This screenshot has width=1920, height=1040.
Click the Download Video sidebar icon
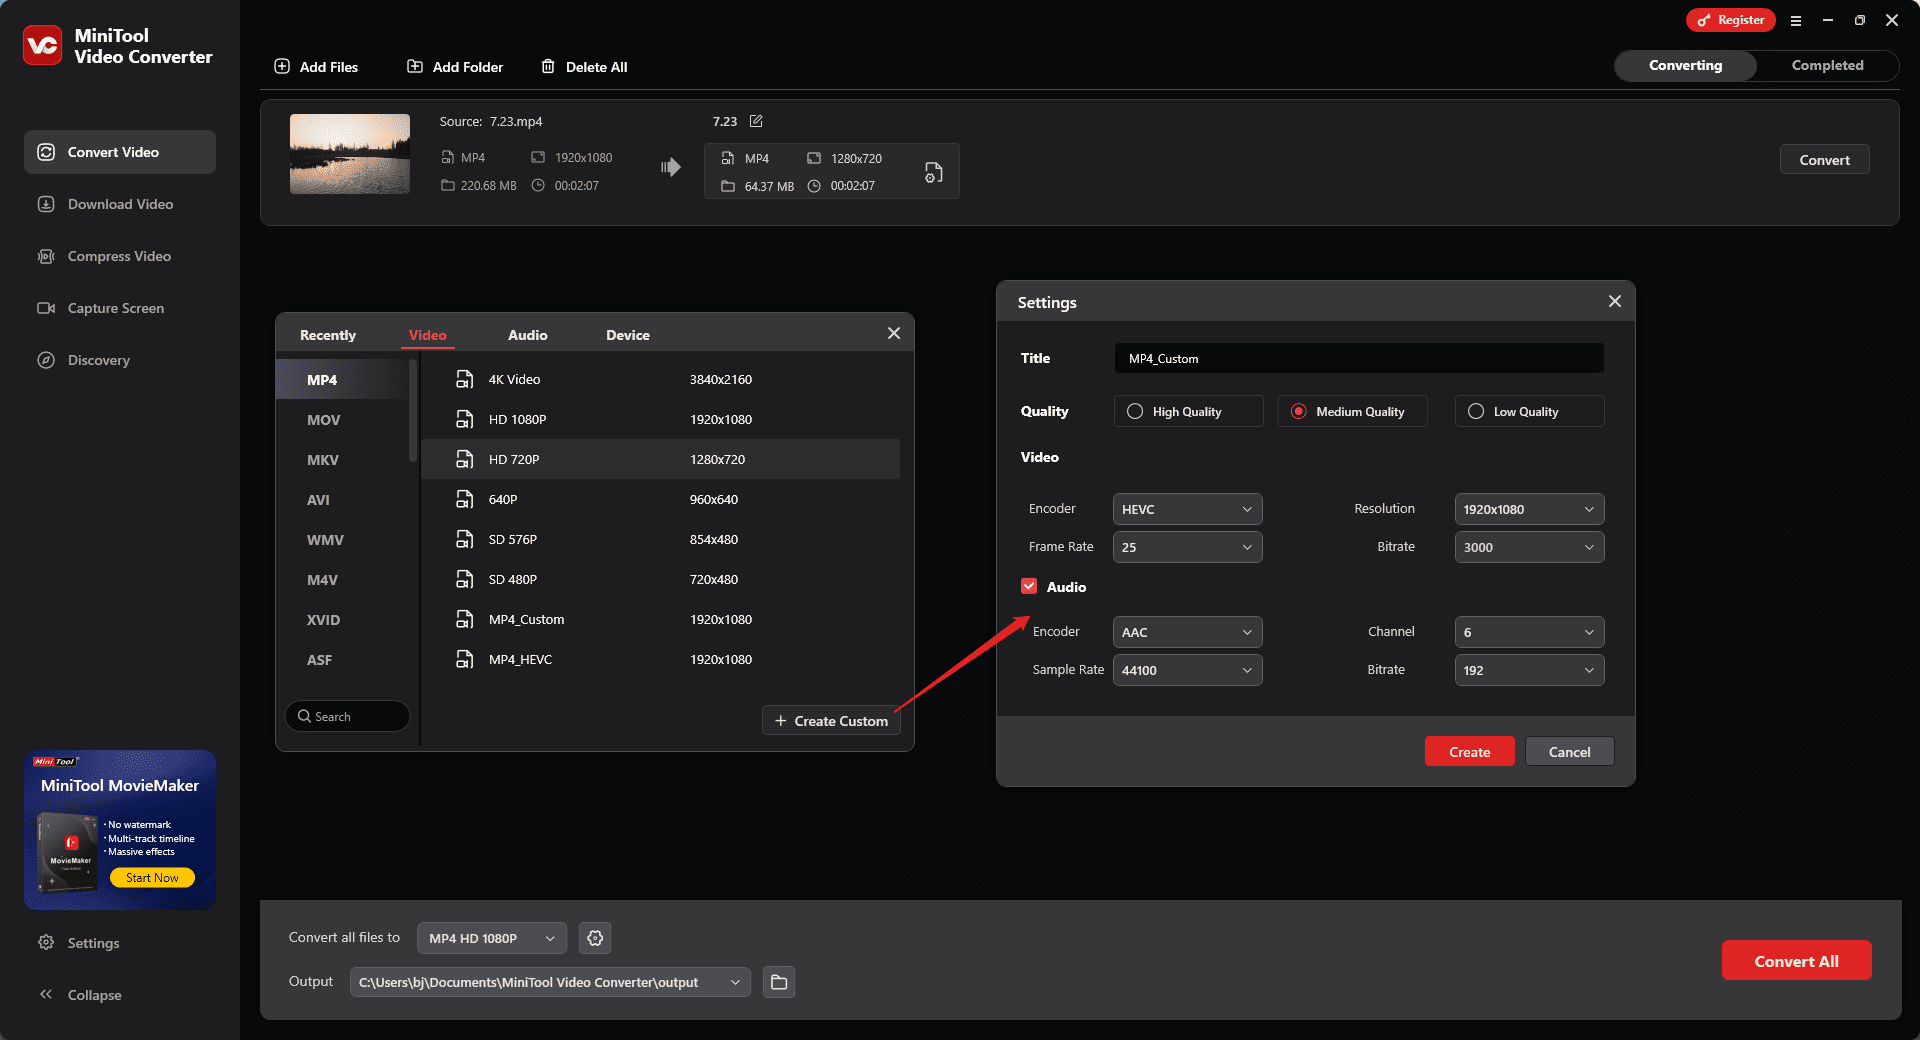pyautogui.click(x=46, y=204)
